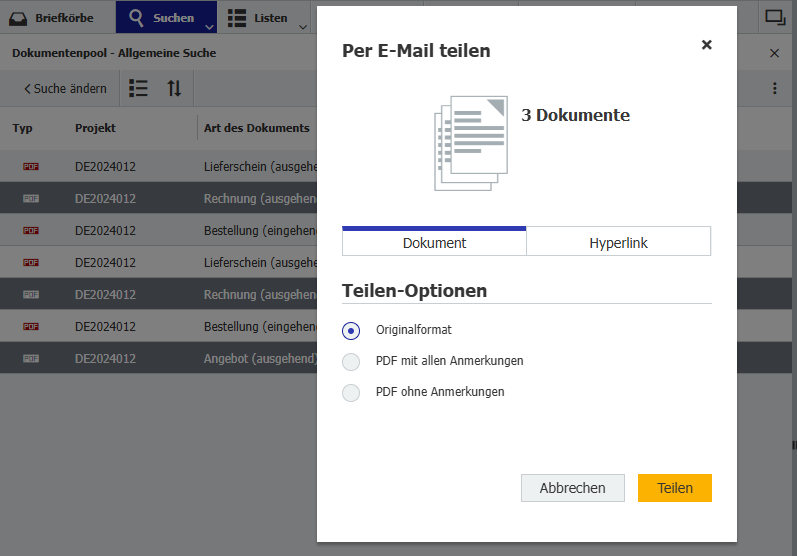Image resolution: width=797 pixels, height=556 pixels.
Task: Click the Abbrechen button
Action: 572,488
